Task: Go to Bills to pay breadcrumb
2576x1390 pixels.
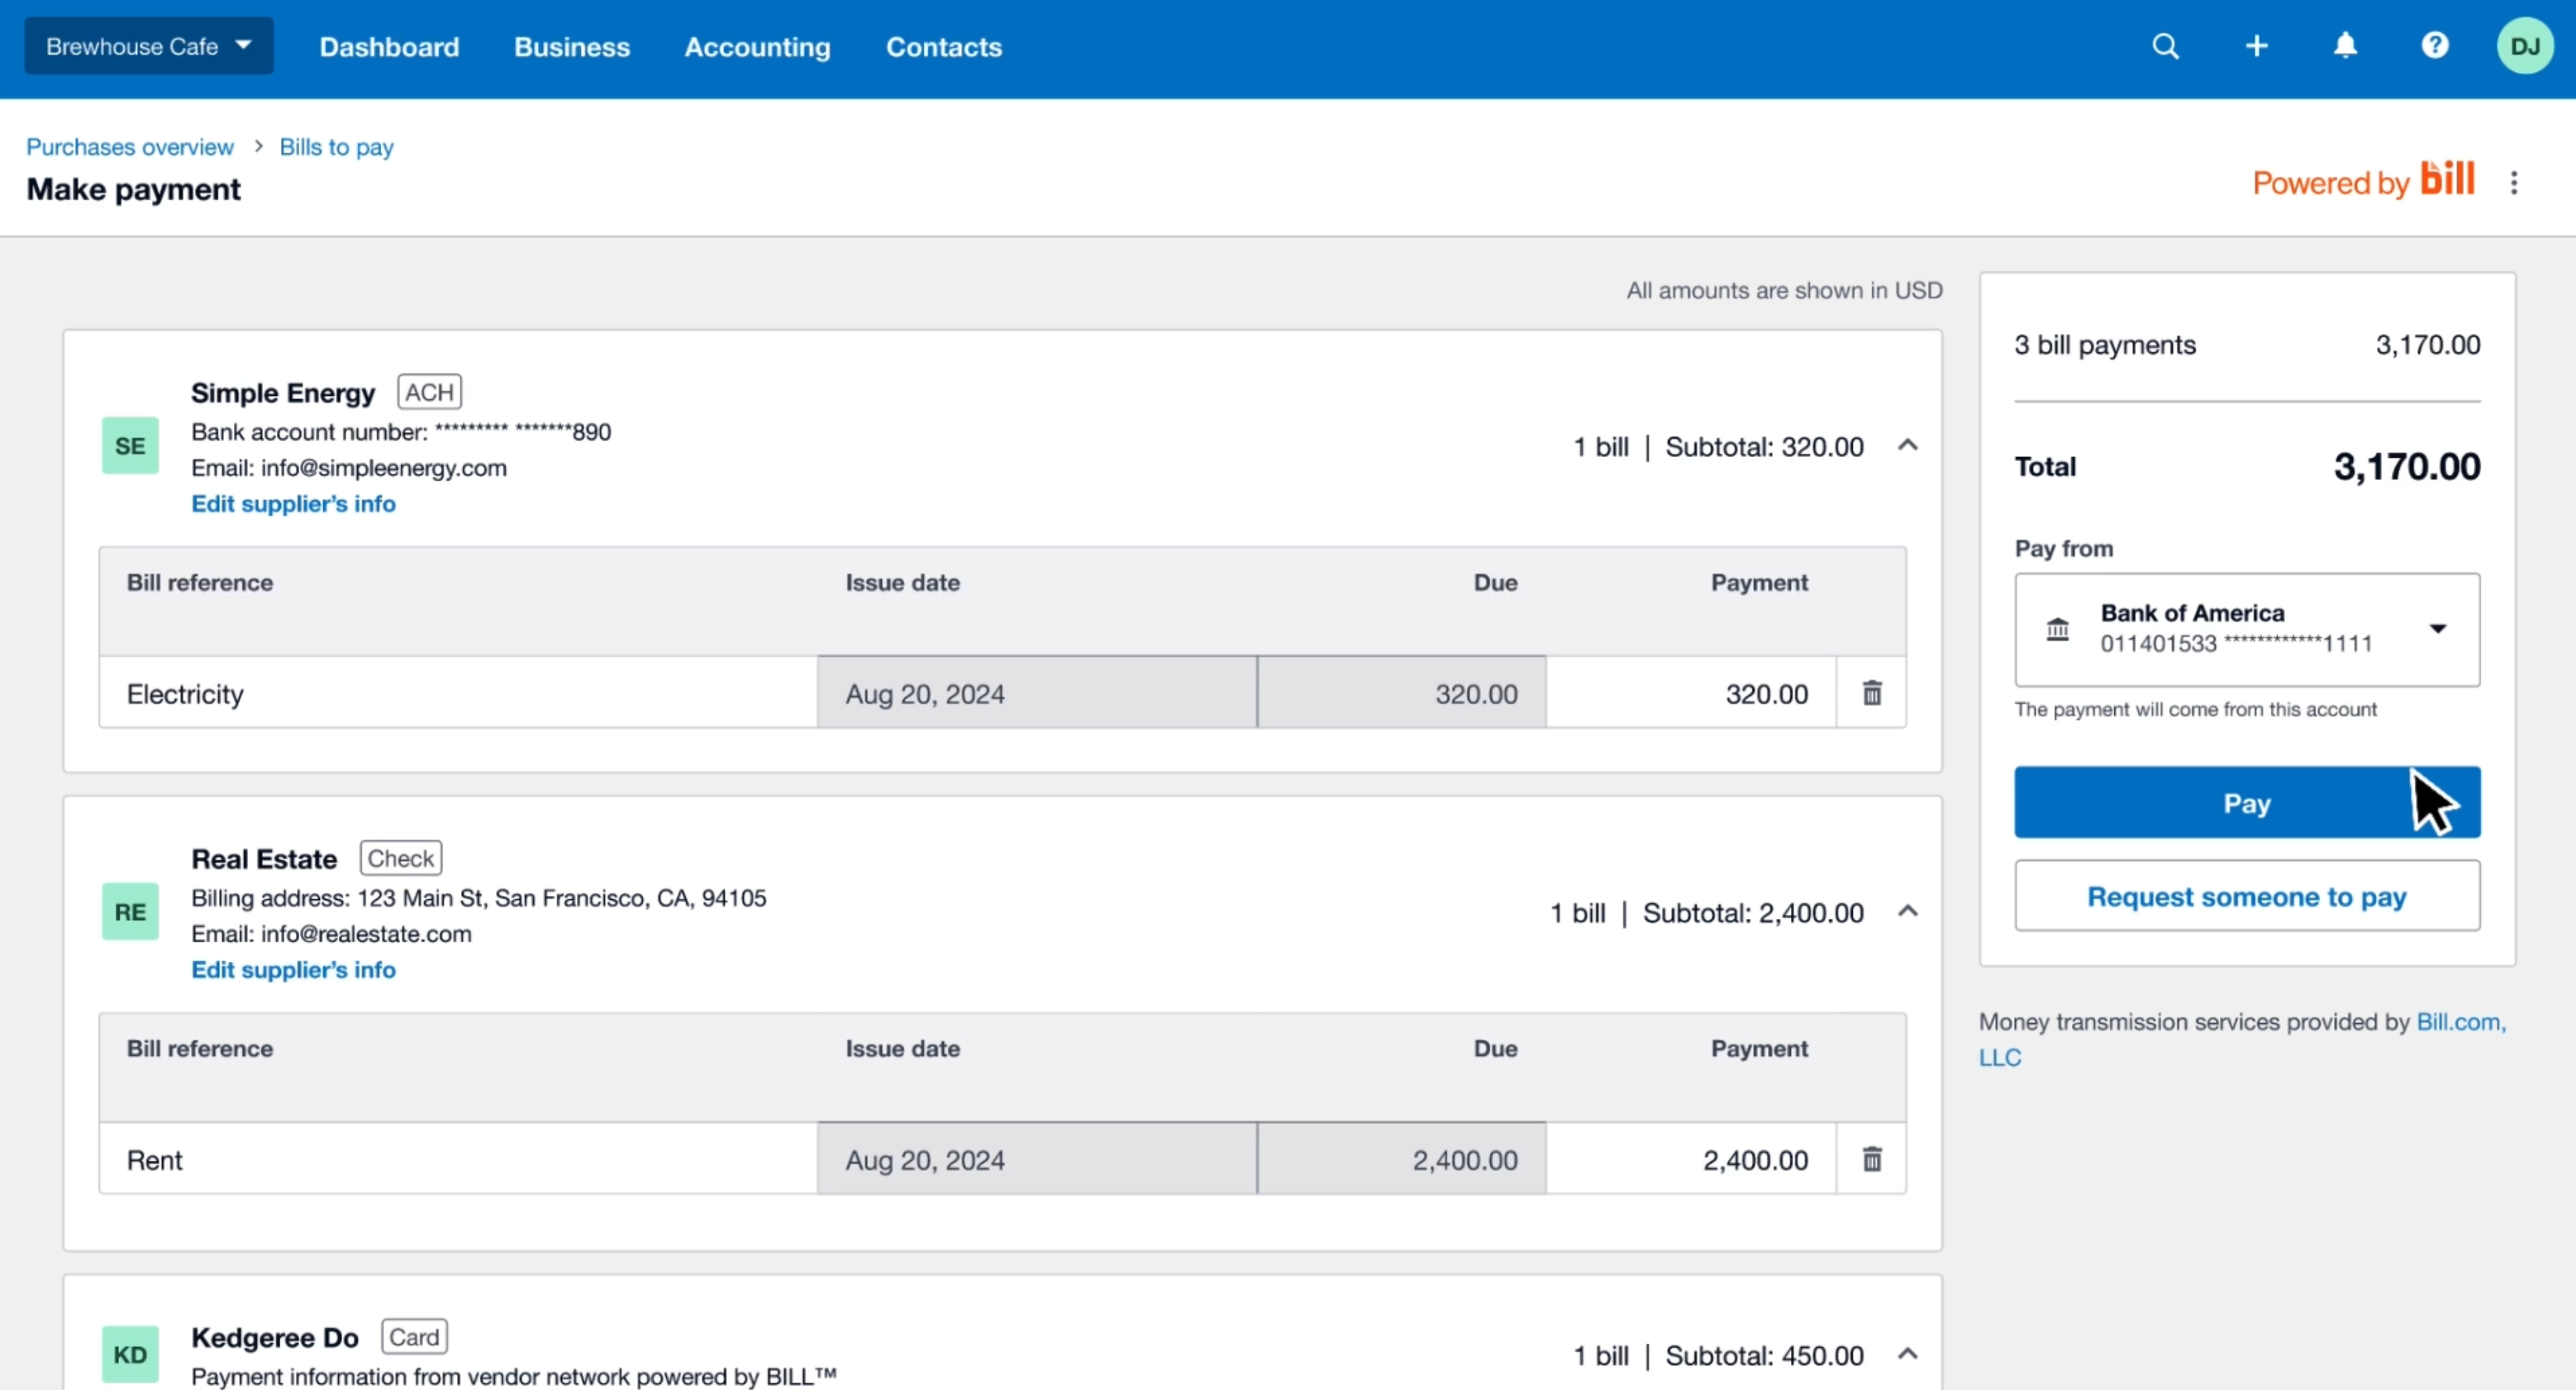Action: (336, 147)
